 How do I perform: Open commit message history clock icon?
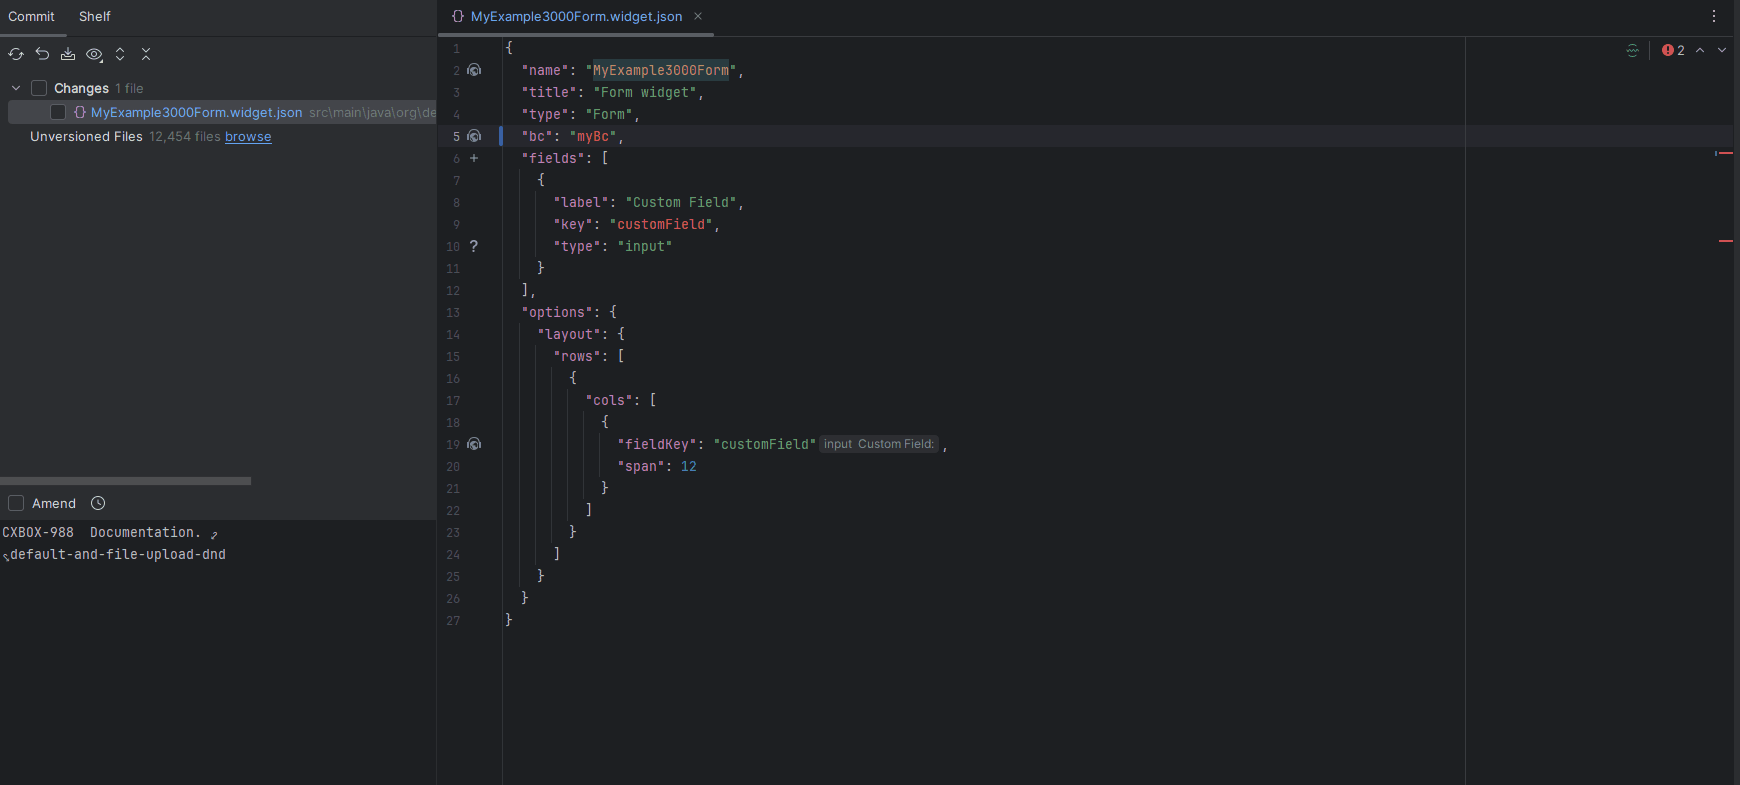tap(98, 503)
